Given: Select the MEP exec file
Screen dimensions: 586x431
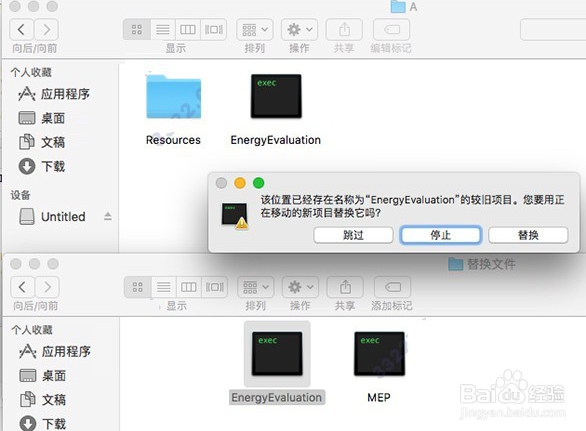Looking at the screenshot, I should tap(379, 354).
